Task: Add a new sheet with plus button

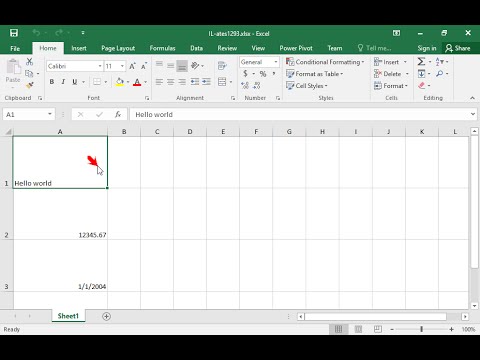Action: click(x=106, y=316)
